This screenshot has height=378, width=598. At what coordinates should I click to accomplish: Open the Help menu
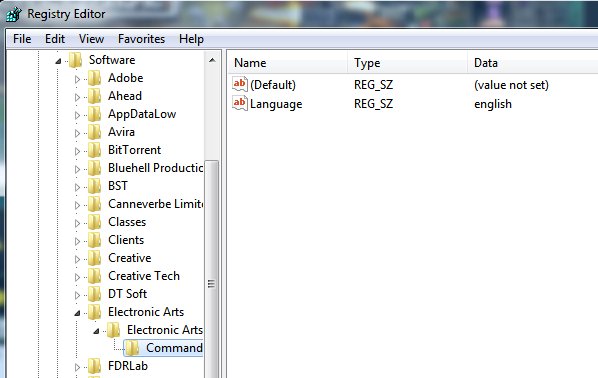click(x=191, y=39)
